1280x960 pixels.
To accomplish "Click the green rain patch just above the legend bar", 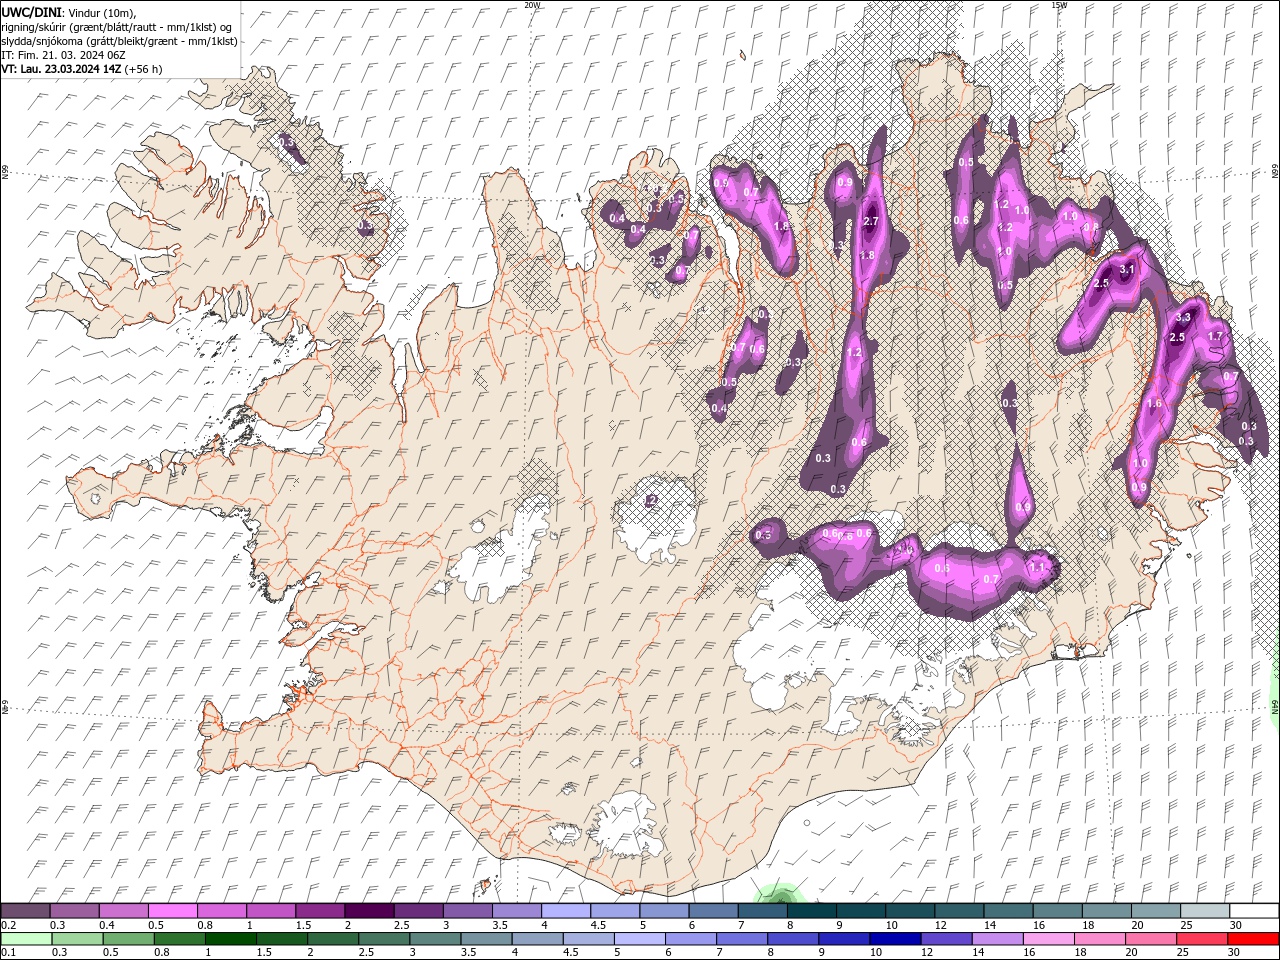I will pos(778,894).
